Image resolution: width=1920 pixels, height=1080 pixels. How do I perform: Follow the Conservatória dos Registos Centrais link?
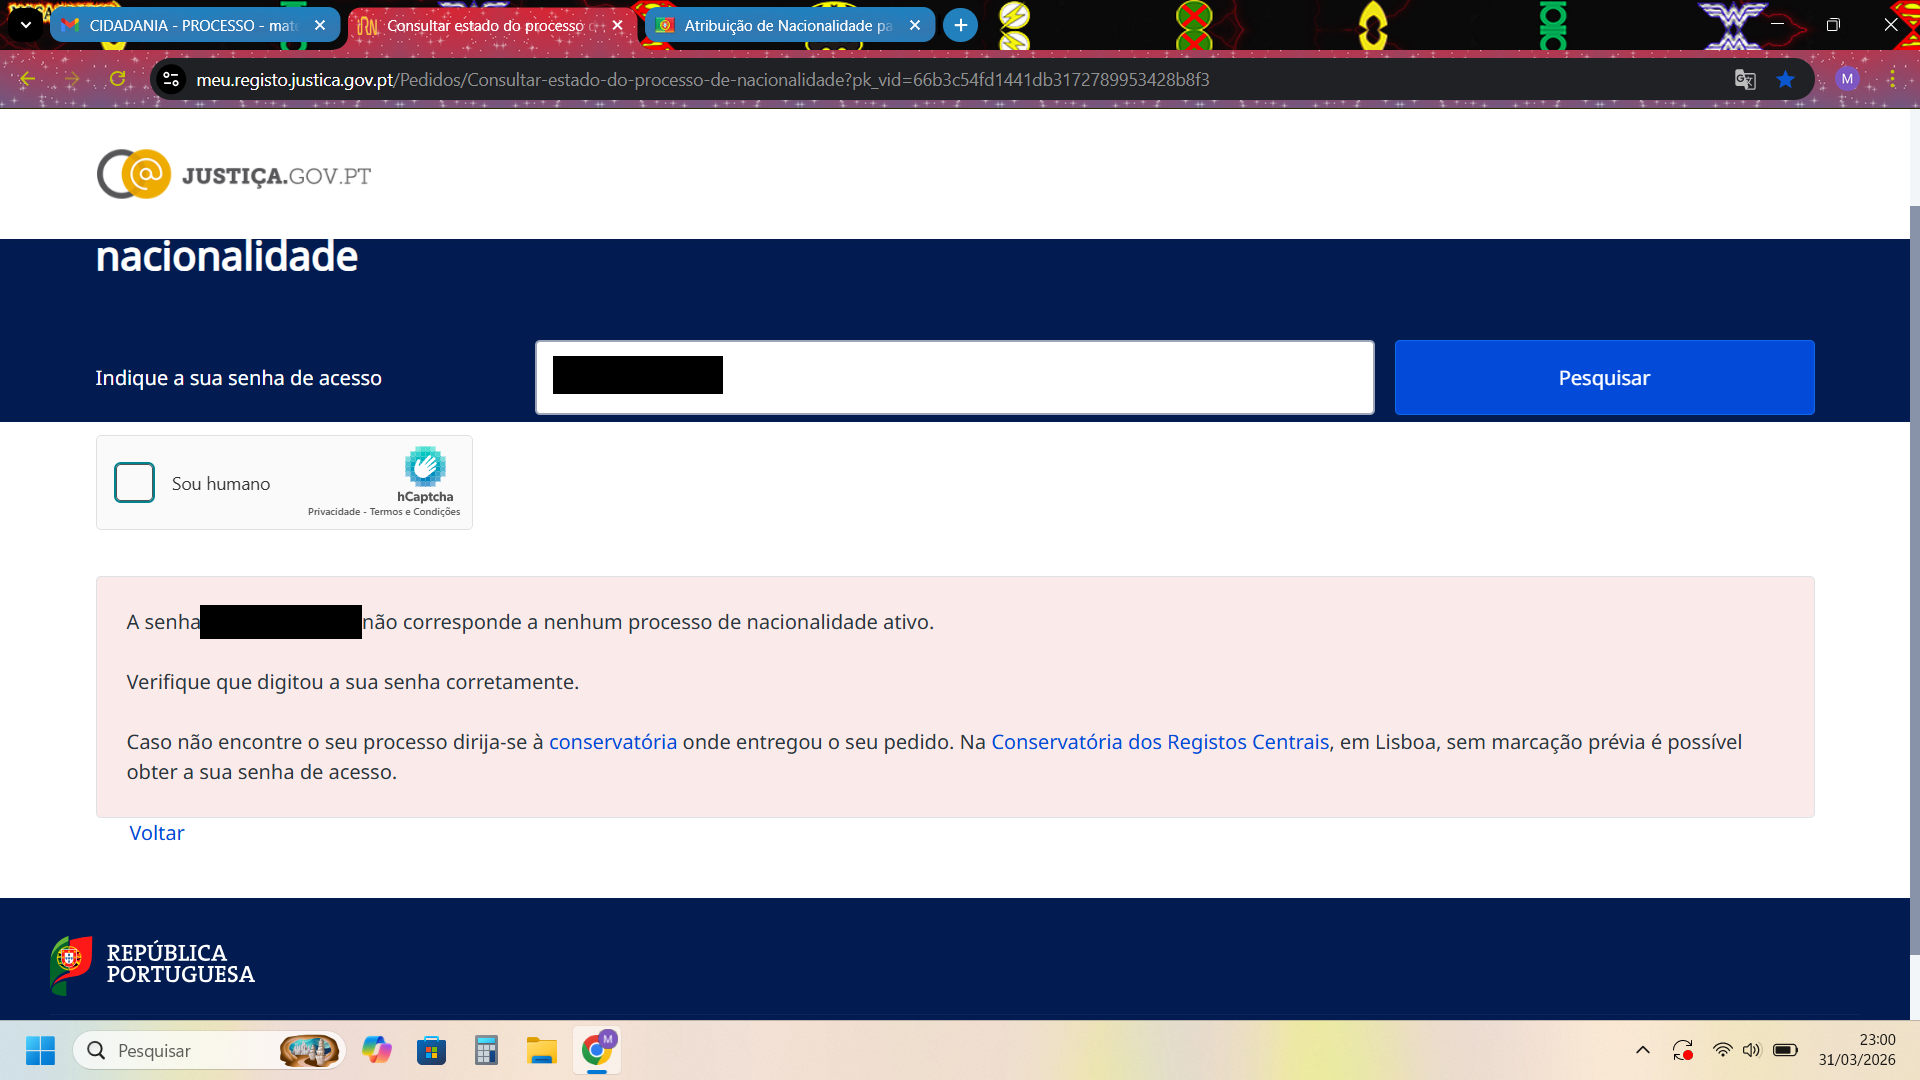1160,742
